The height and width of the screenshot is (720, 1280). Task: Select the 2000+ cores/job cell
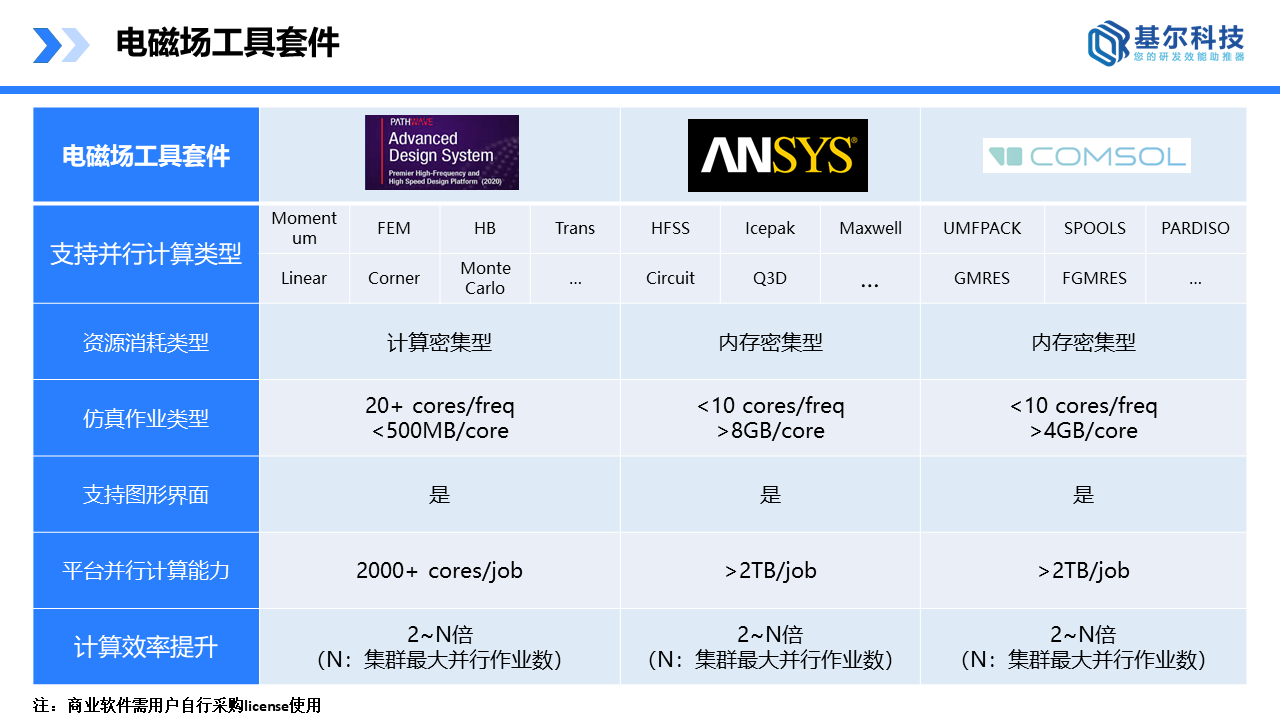point(439,570)
